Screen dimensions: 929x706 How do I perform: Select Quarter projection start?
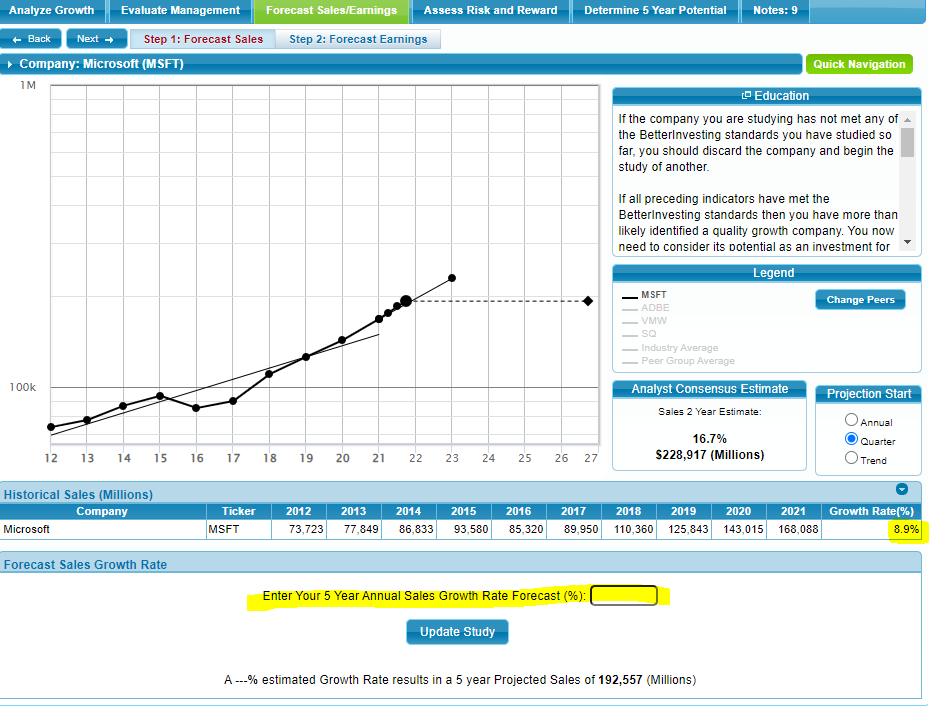click(x=851, y=439)
